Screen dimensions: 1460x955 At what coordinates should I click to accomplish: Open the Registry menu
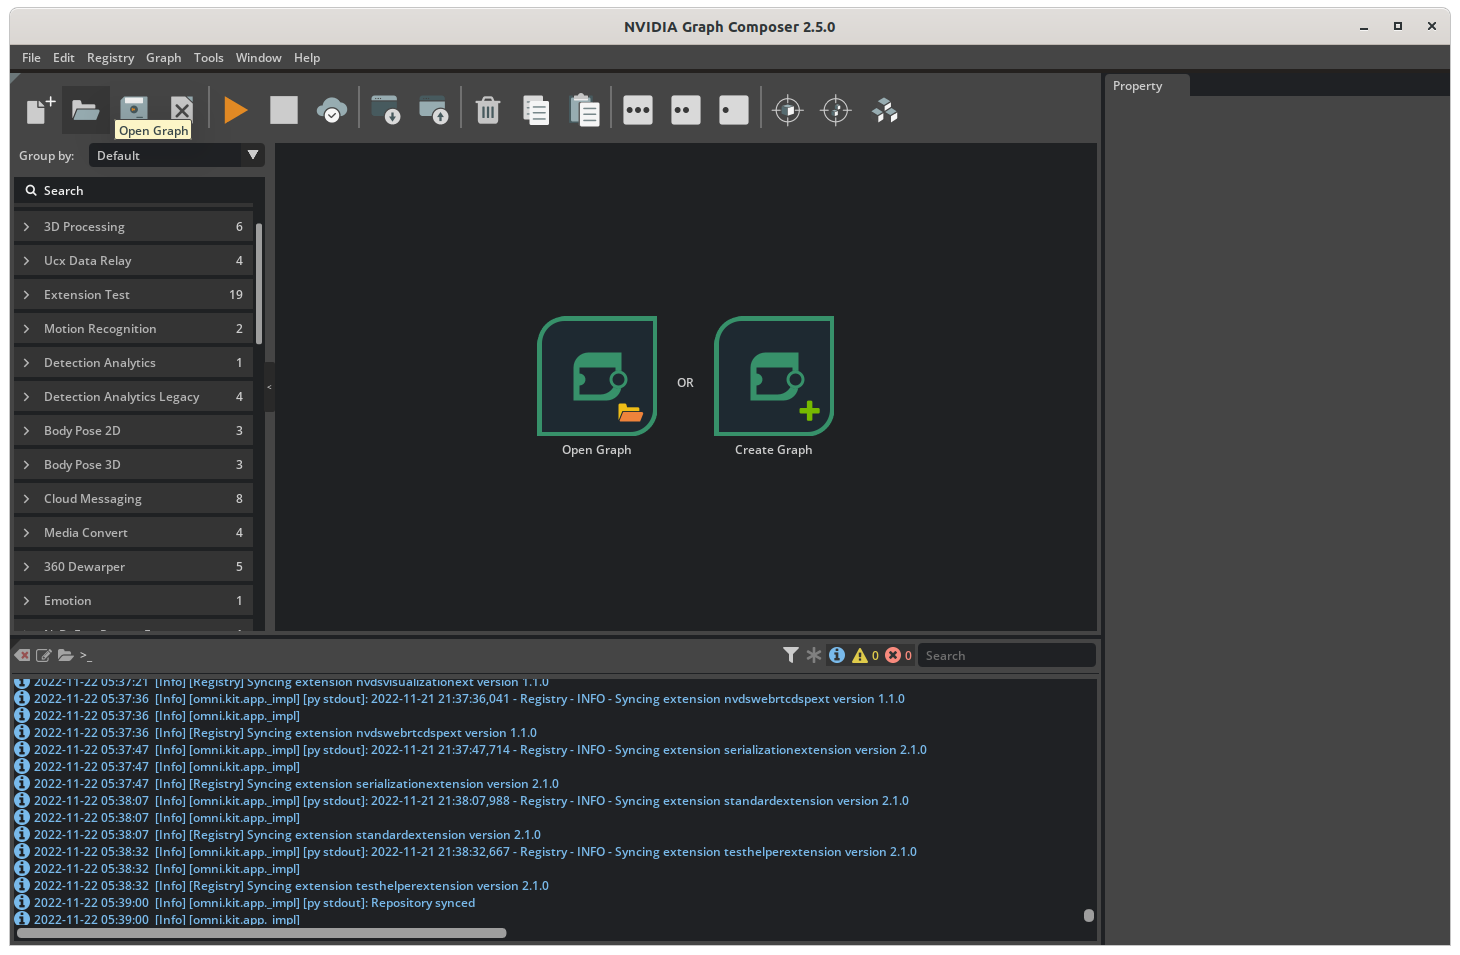(x=110, y=58)
